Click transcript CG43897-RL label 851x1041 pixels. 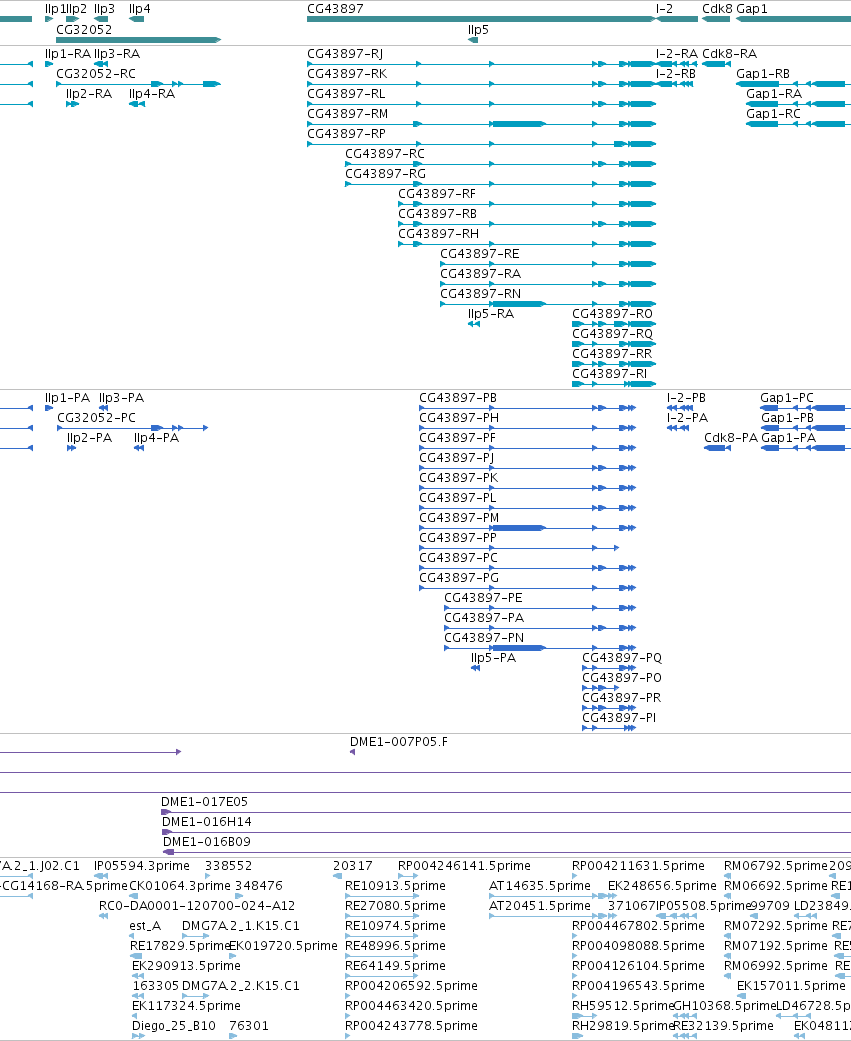pyautogui.click(x=346, y=94)
